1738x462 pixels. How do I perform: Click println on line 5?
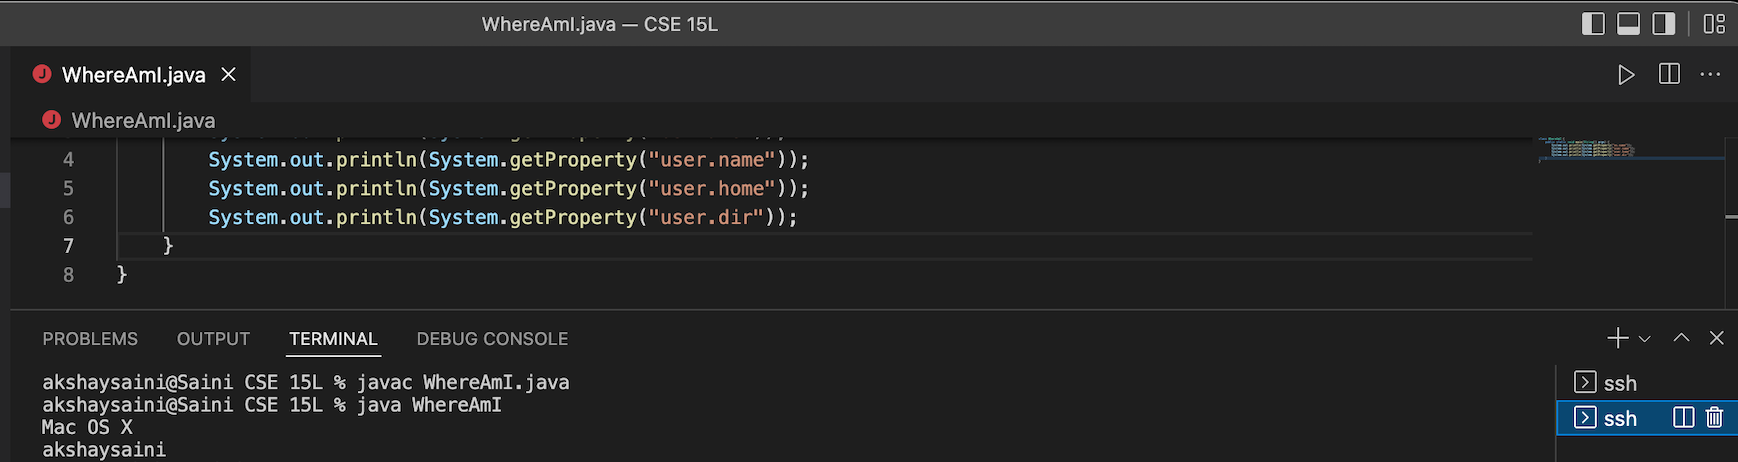coord(376,189)
